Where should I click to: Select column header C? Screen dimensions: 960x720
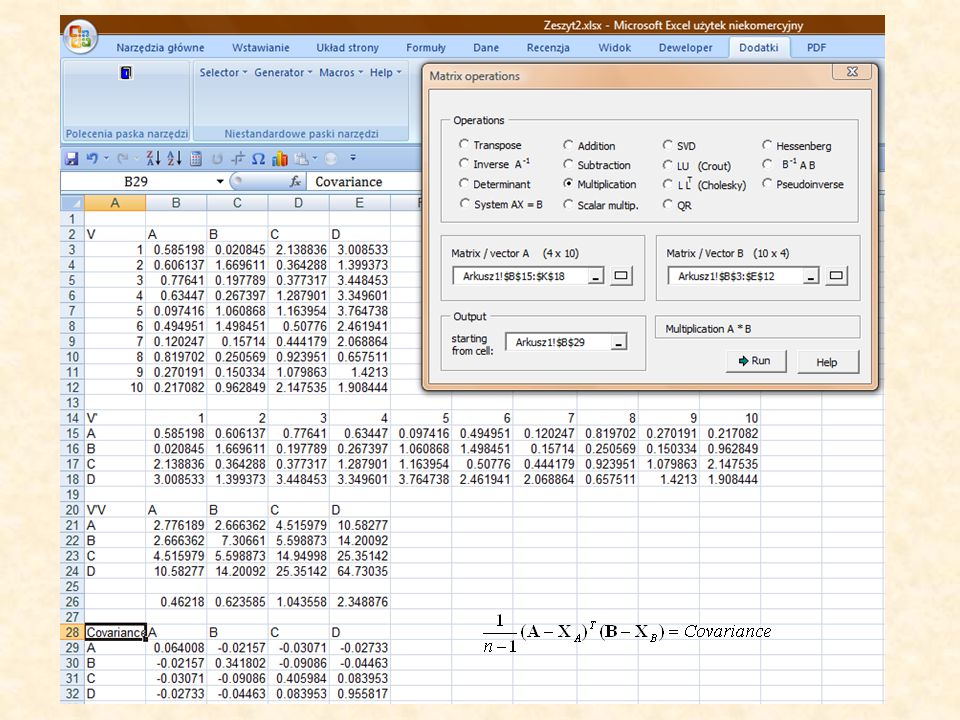(237, 203)
